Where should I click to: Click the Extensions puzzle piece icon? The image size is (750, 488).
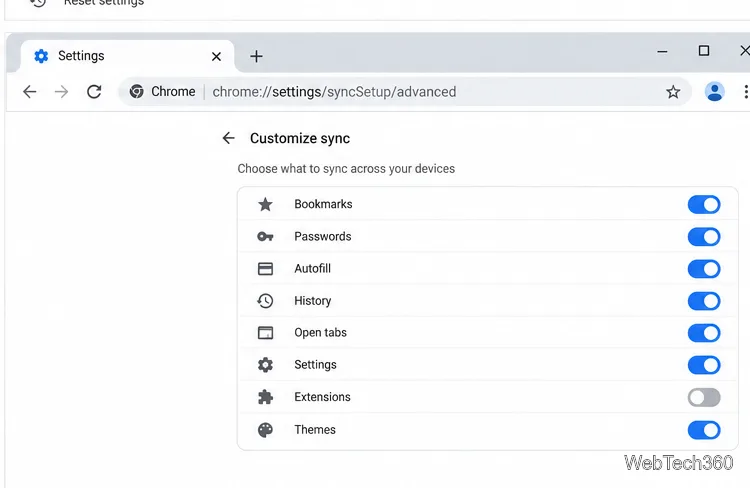pos(265,397)
